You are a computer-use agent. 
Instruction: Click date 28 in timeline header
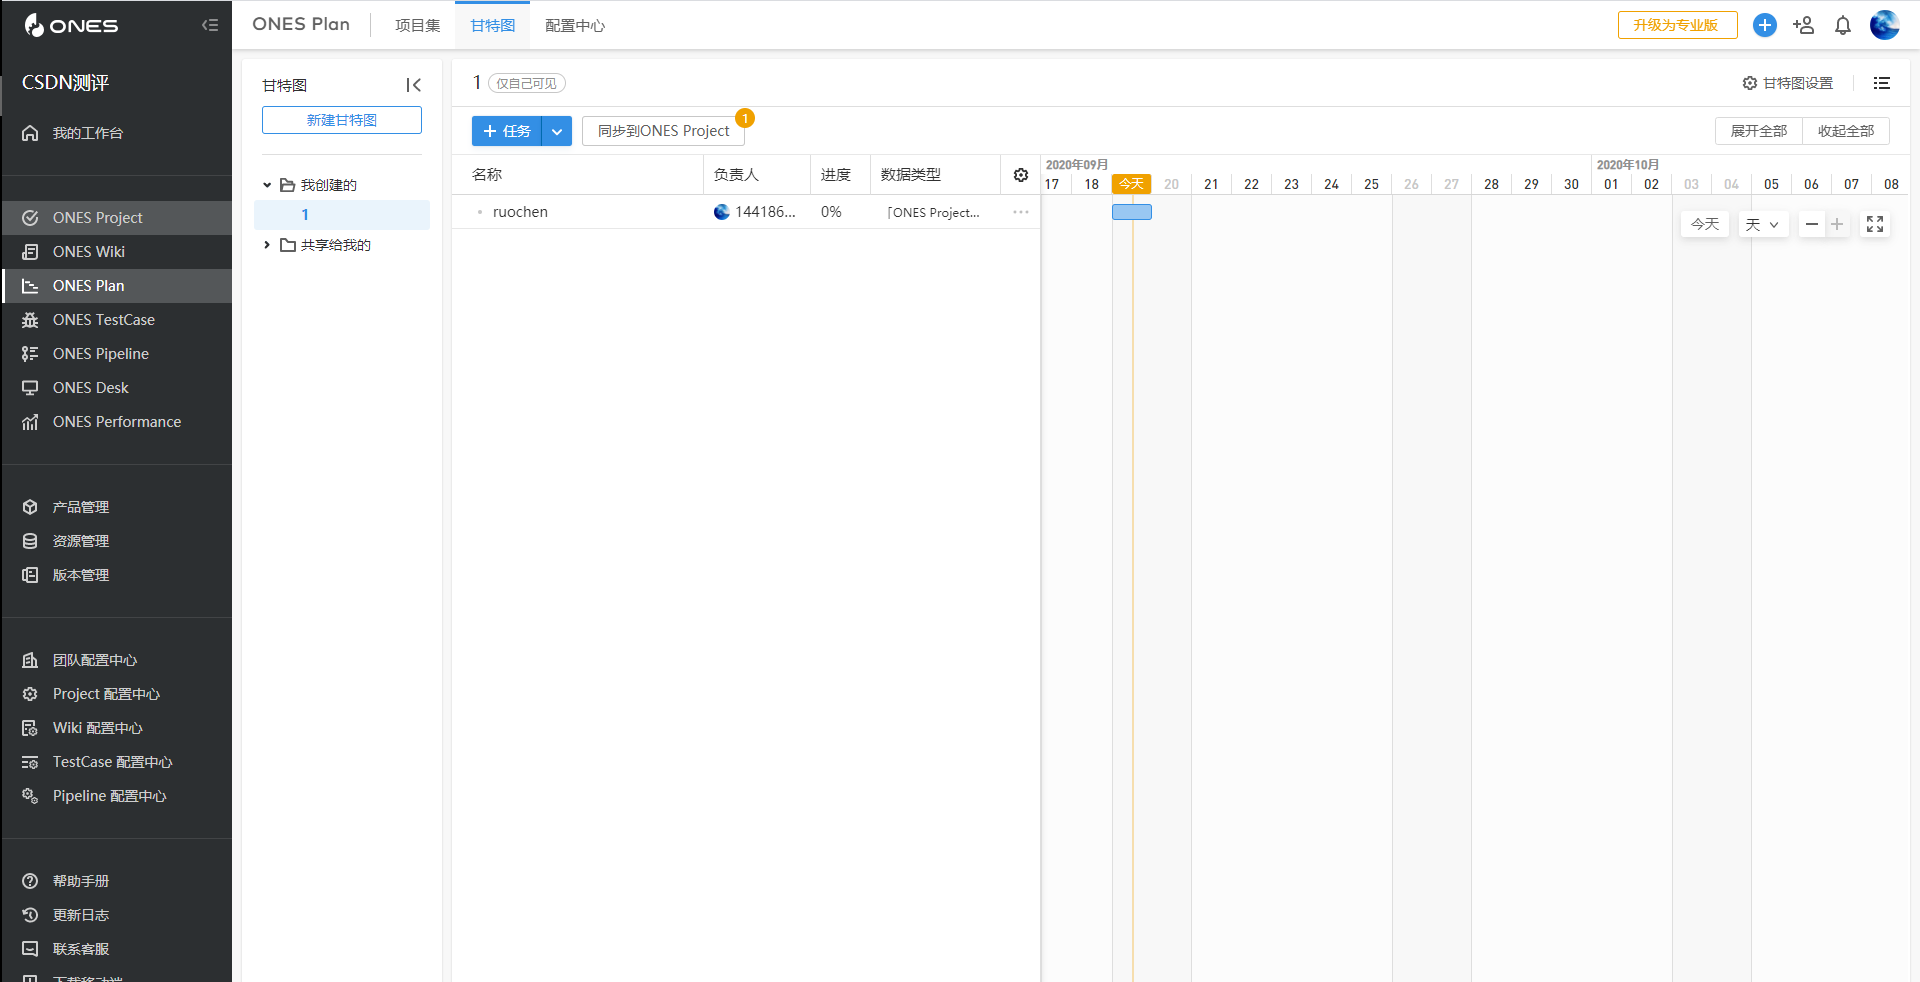tap(1491, 184)
